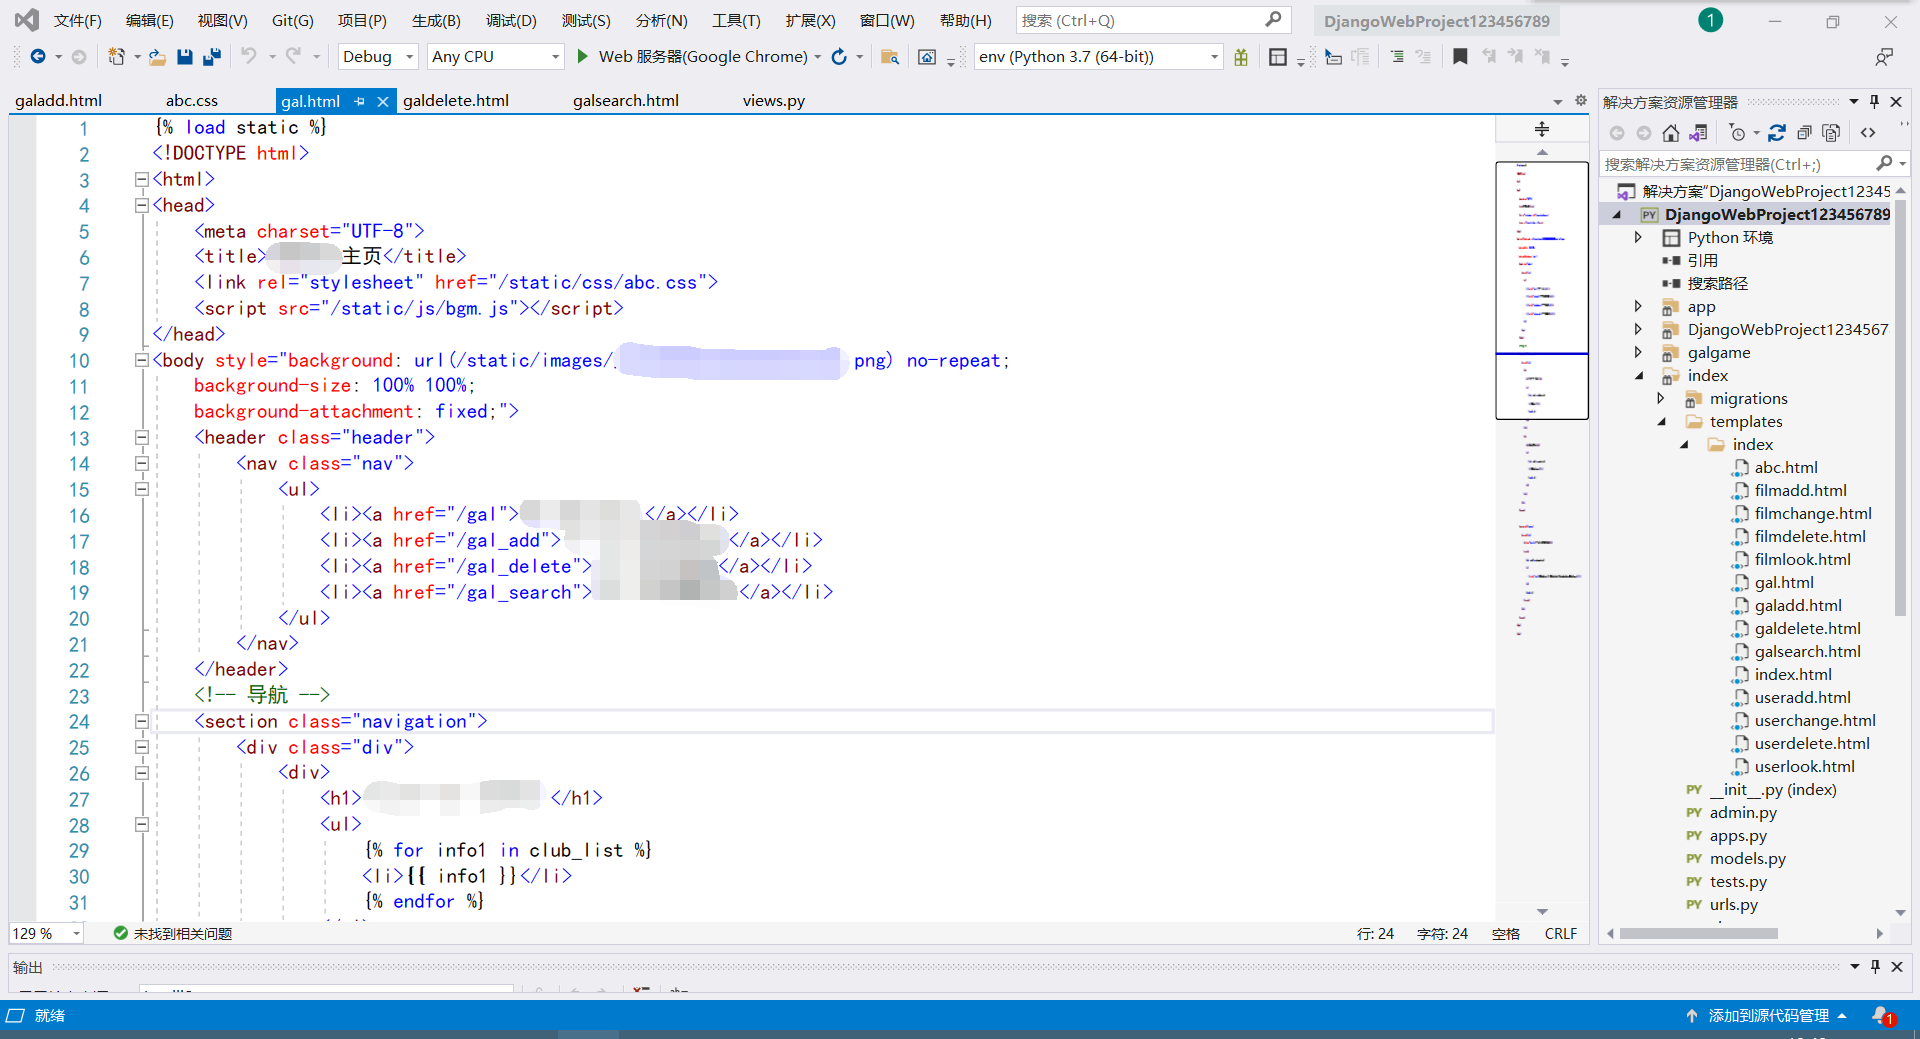1920x1039 pixels.
Task: Click the code minimap viewport thumbnail
Action: 1542,290
